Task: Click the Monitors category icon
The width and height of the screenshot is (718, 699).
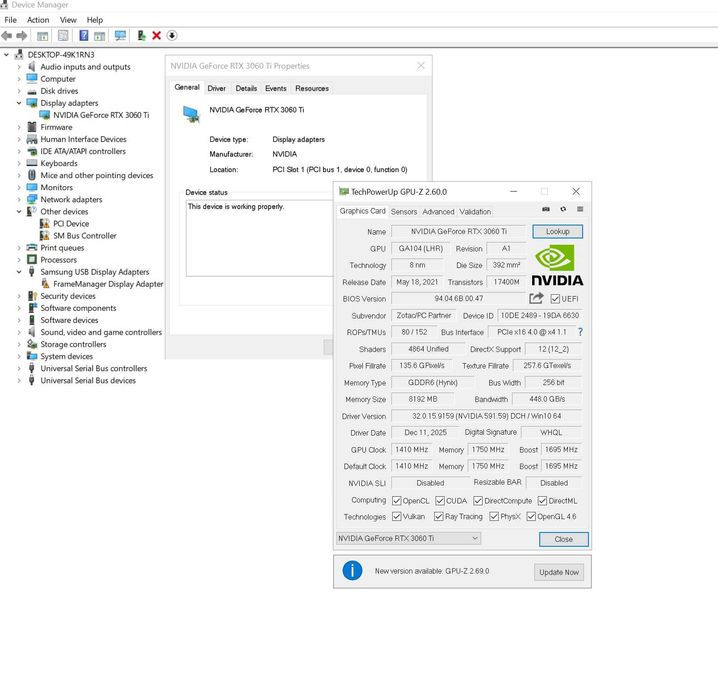Action: click(x=32, y=187)
